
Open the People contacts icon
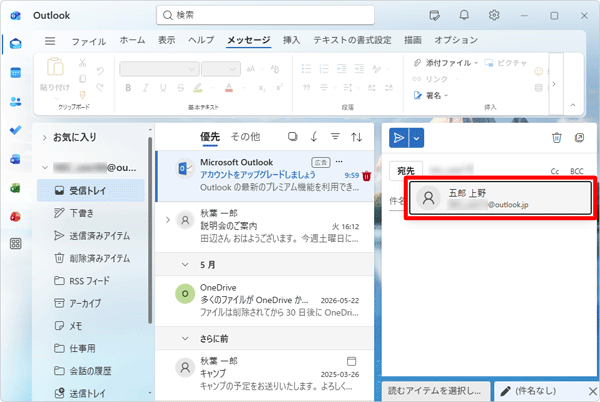pyautogui.click(x=15, y=101)
